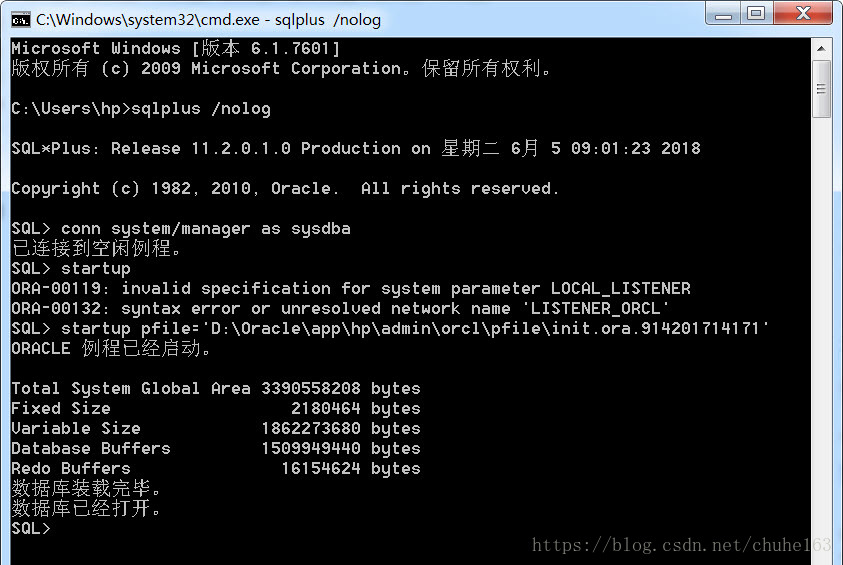Click the '已连接到空闲例程' message
The width and height of the screenshot is (843, 565).
[x=97, y=248]
